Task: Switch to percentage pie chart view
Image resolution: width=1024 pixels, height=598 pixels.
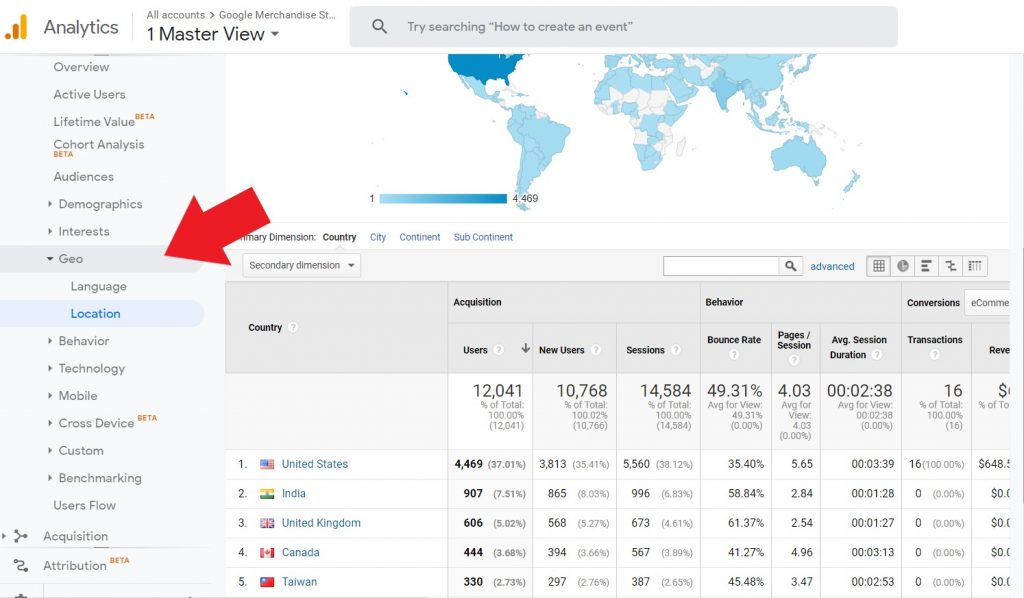Action: (x=903, y=266)
